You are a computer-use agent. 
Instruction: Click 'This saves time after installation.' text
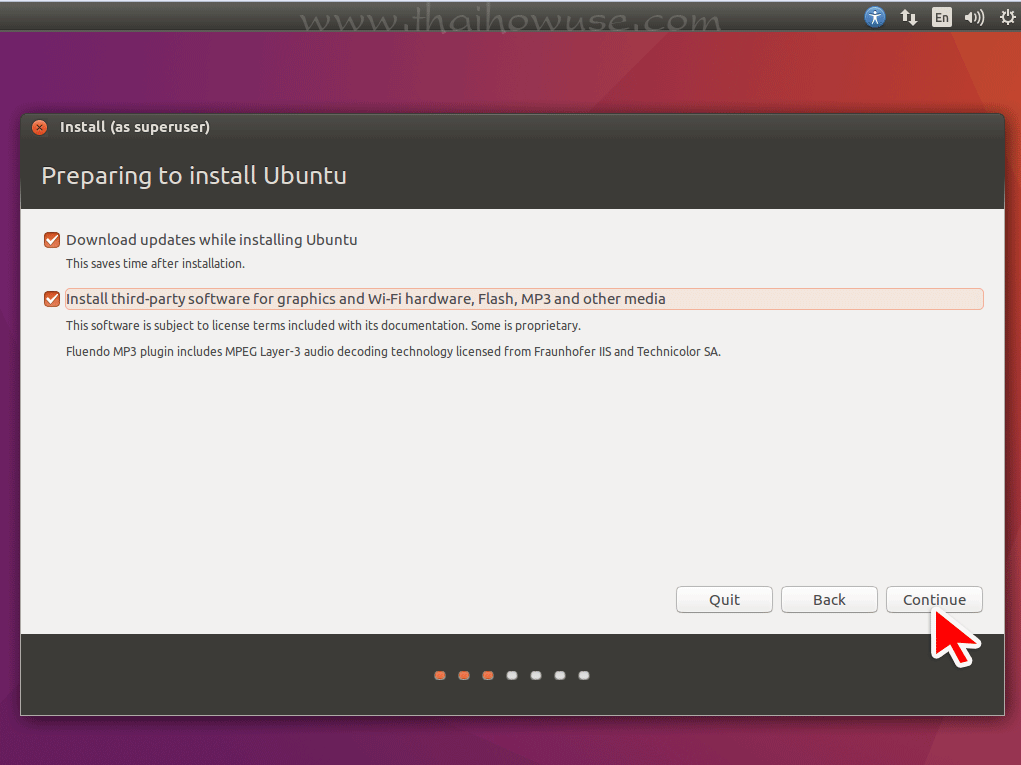tap(155, 264)
